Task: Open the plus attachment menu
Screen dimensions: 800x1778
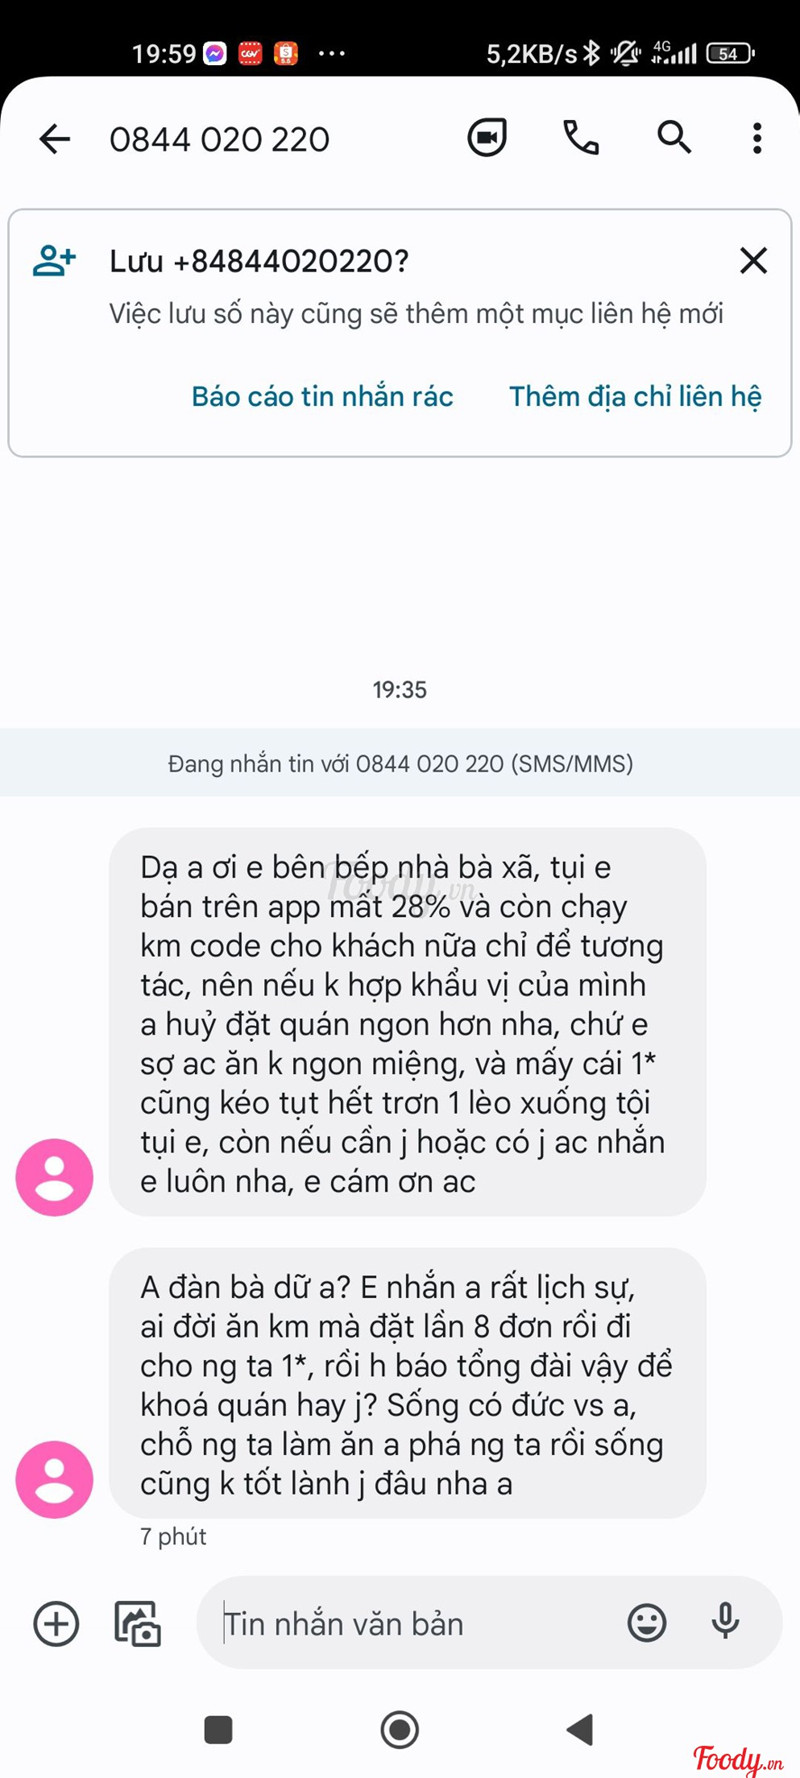Action: tap(56, 1623)
